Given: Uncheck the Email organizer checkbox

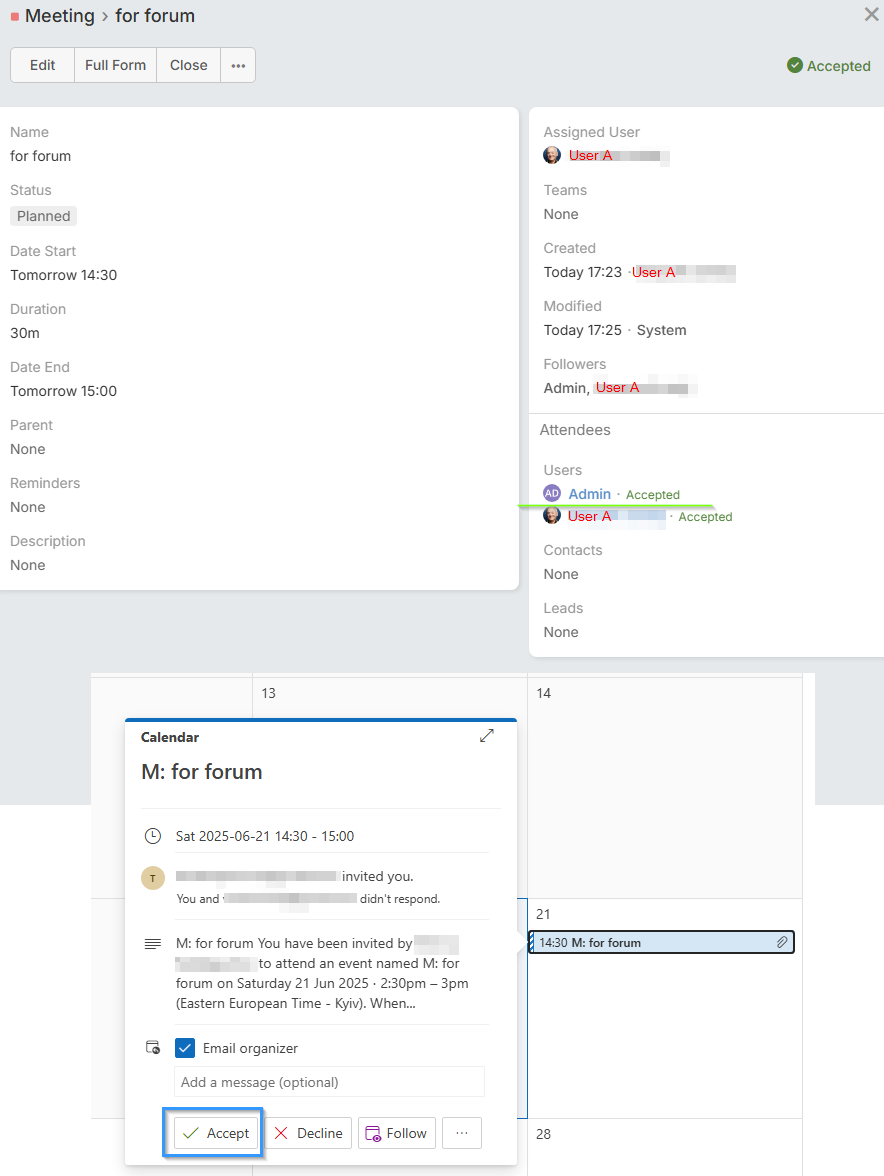Looking at the screenshot, I should (x=185, y=1048).
